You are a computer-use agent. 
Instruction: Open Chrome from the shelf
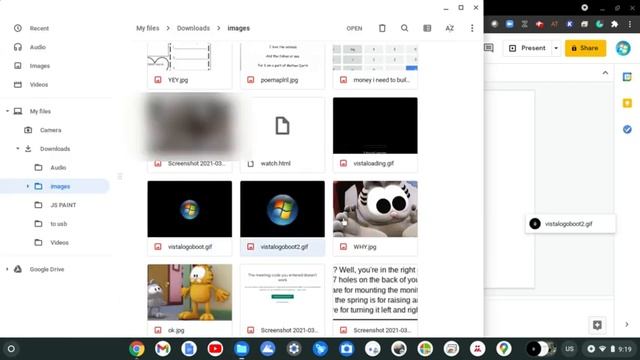[136, 349]
